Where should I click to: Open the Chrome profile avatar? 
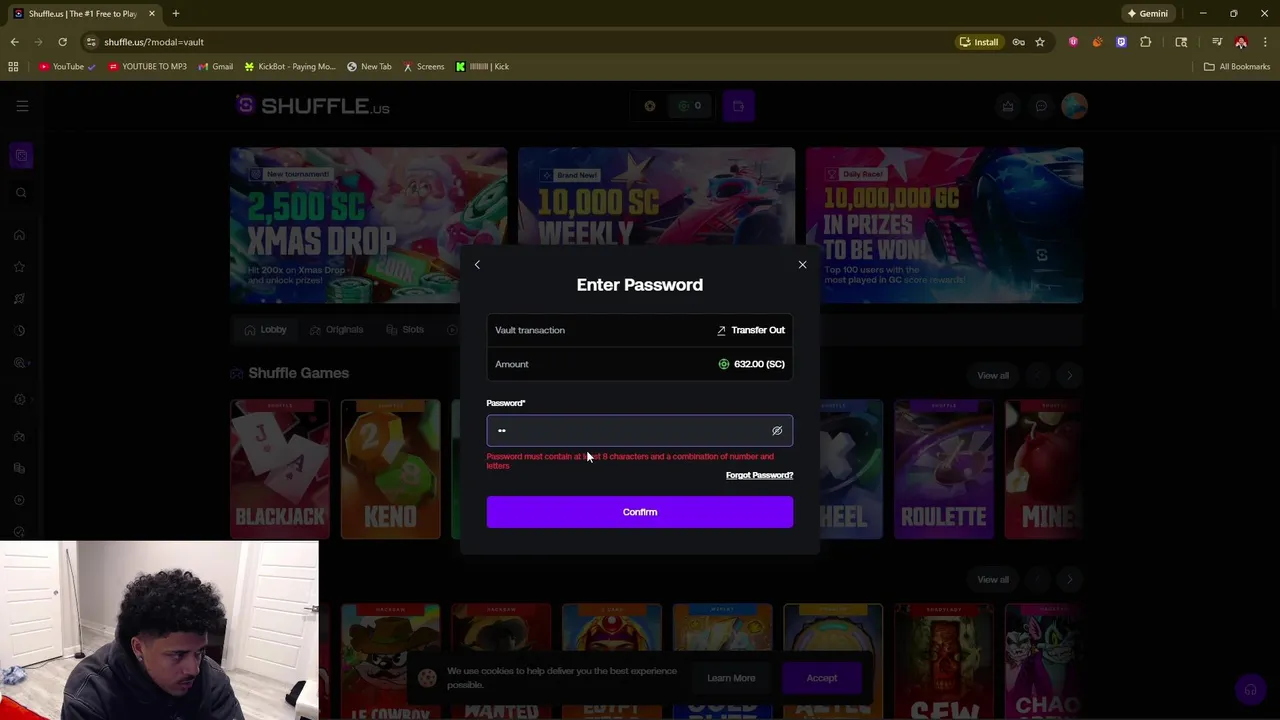(x=1241, y=42)
